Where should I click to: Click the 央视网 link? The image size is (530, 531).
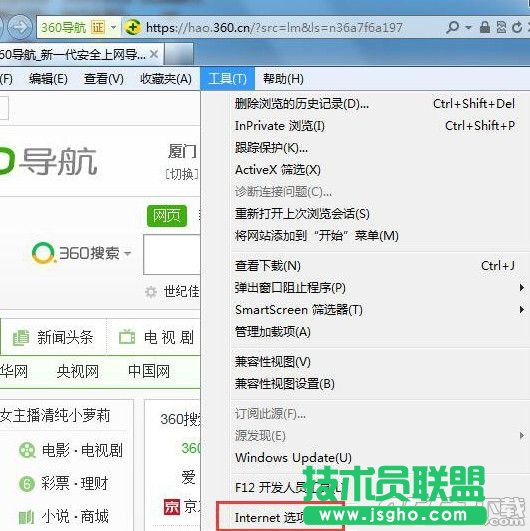click(x=78, y=371)
